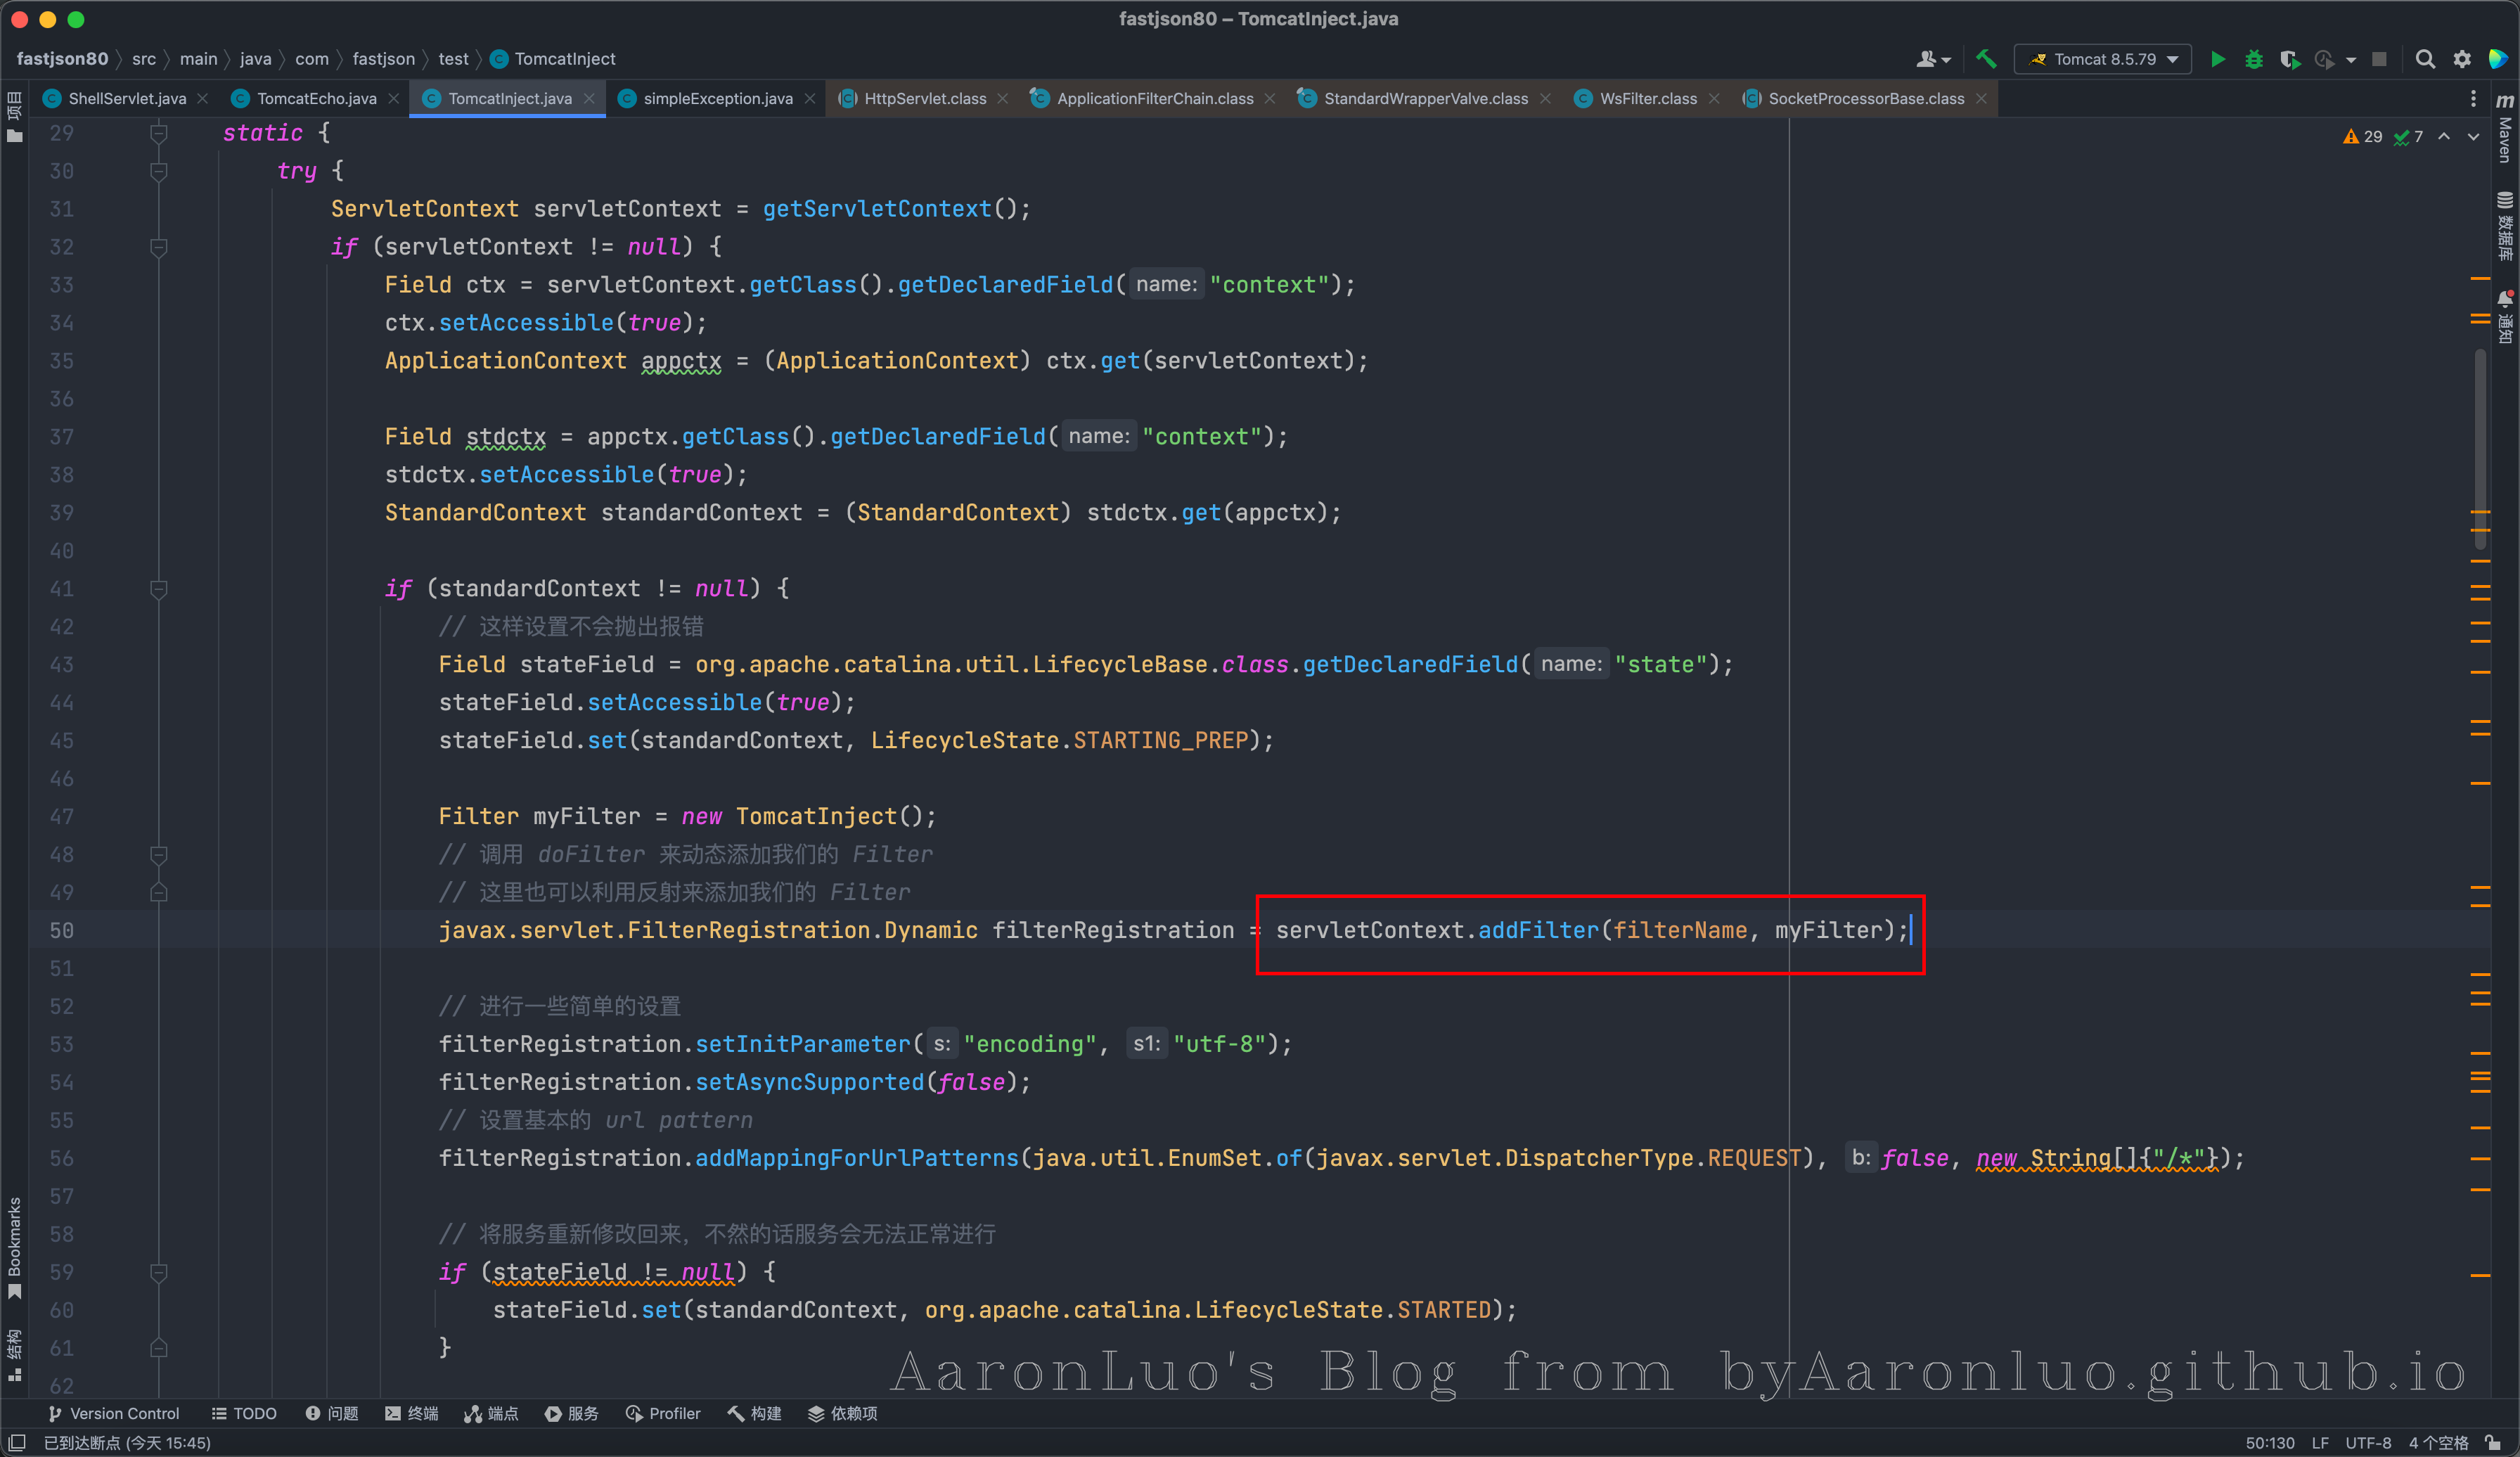Image resolution: width=2520 pixels, height=1457 pixels.
Task: Open the 终端 (Terminal) tool window
Action: coord(412,1413)
